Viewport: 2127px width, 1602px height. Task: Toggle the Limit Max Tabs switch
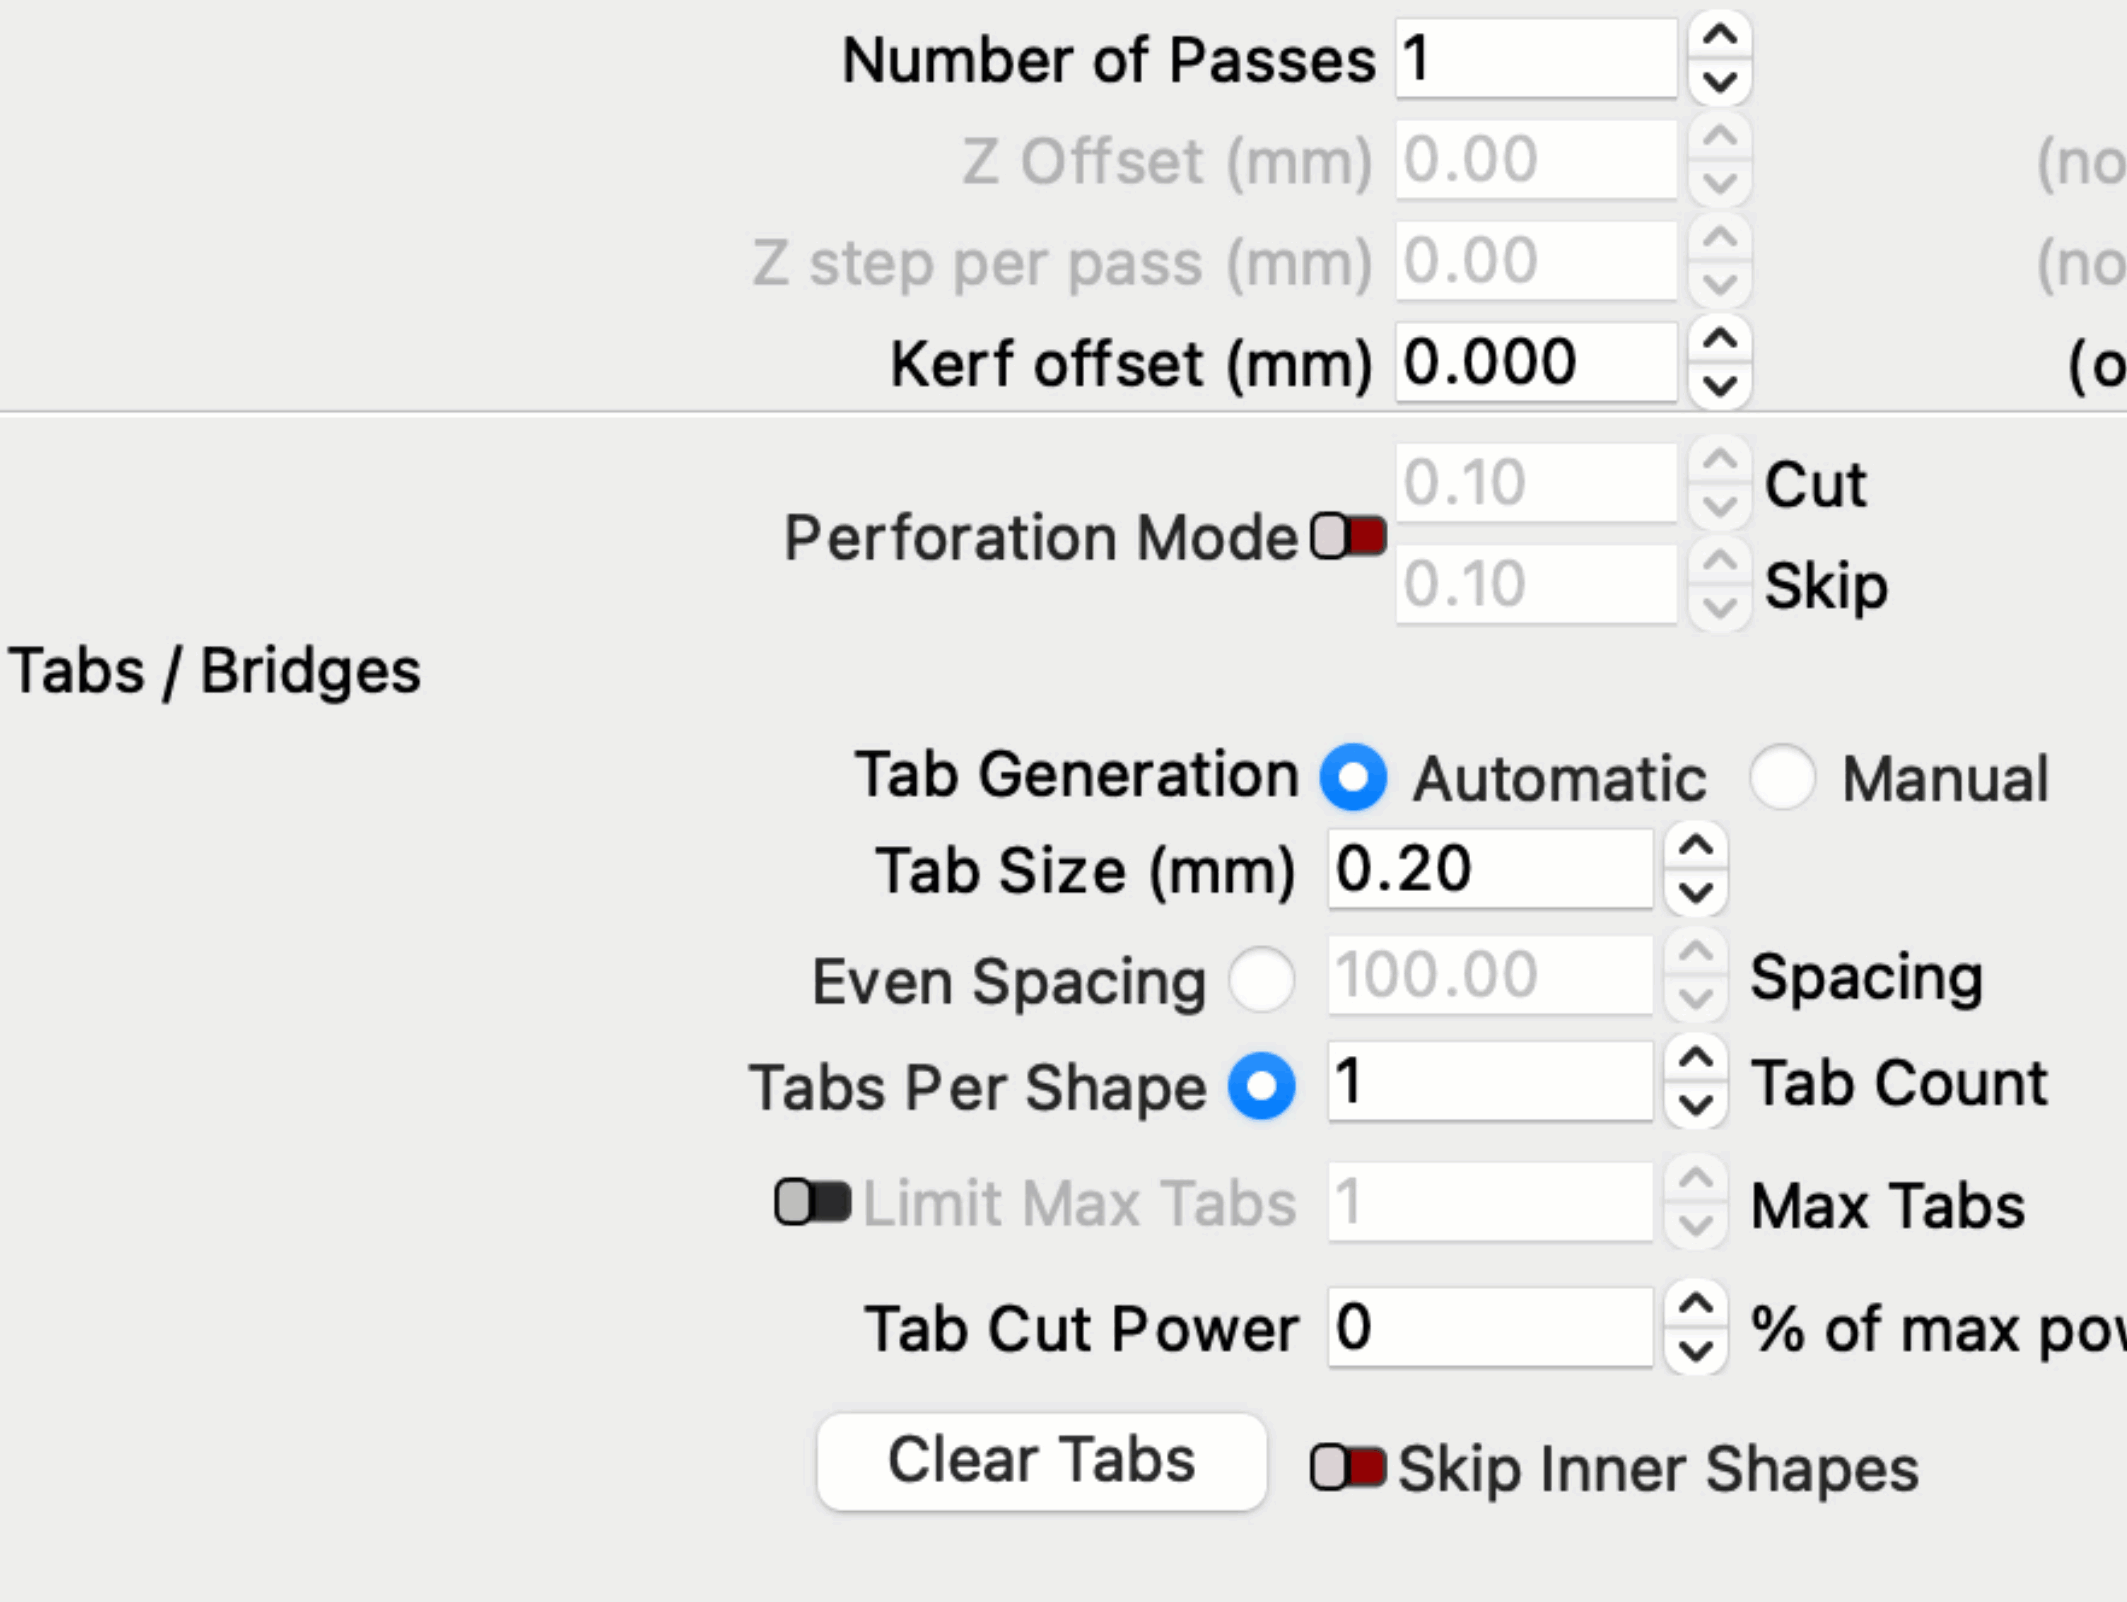click(812, 1201)
